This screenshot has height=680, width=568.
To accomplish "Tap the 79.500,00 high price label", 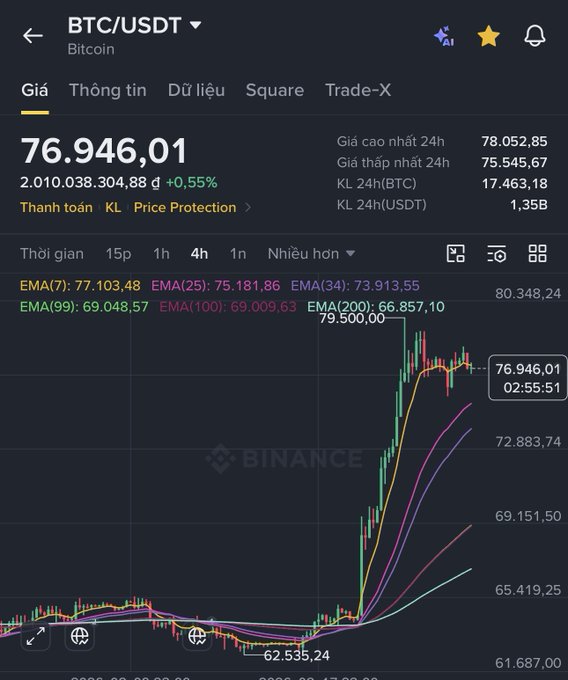I will [x=352, y=318].
